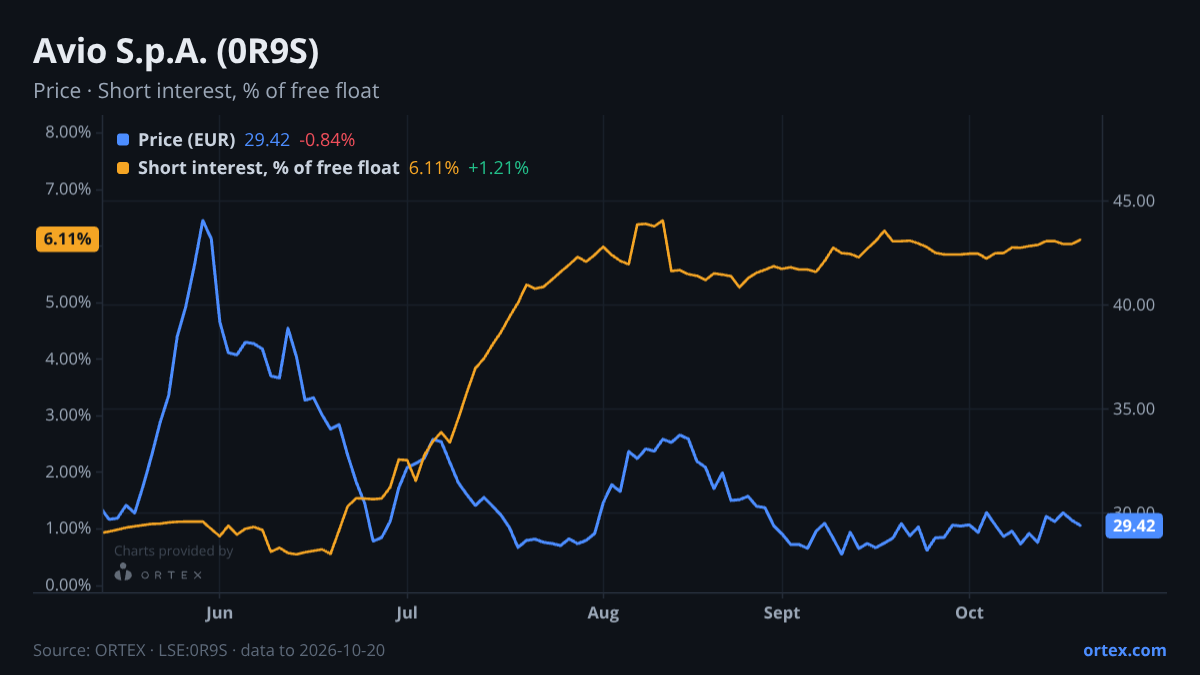Click the subtitle 'Price · Short interest, % of free float'
Screen dimensions: 1200x675
206,91
